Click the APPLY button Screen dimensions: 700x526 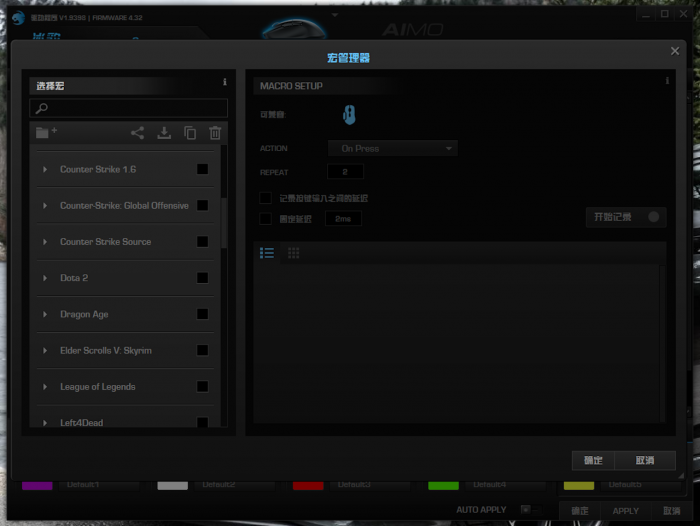pos(625,511)
